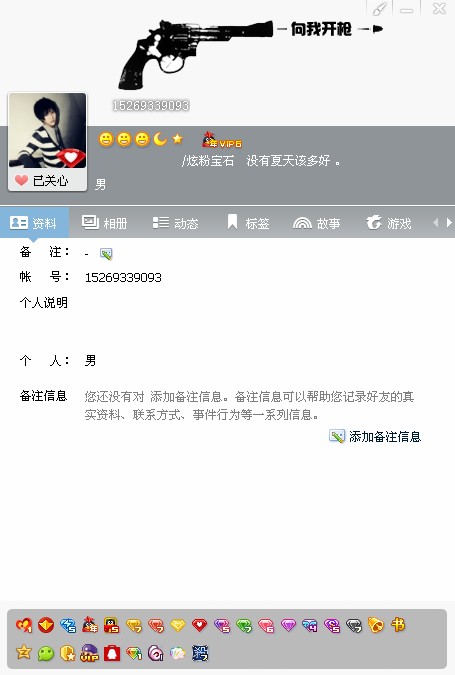455x675 pixels.
Task: Click the skin paintbrush icon at top
Action: point(379,9)
